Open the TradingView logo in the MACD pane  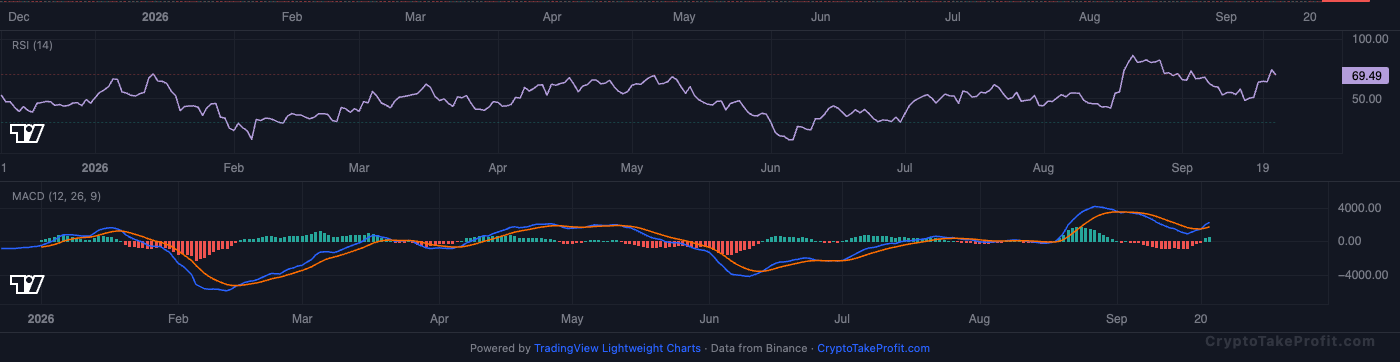click(x=26, y=285)
